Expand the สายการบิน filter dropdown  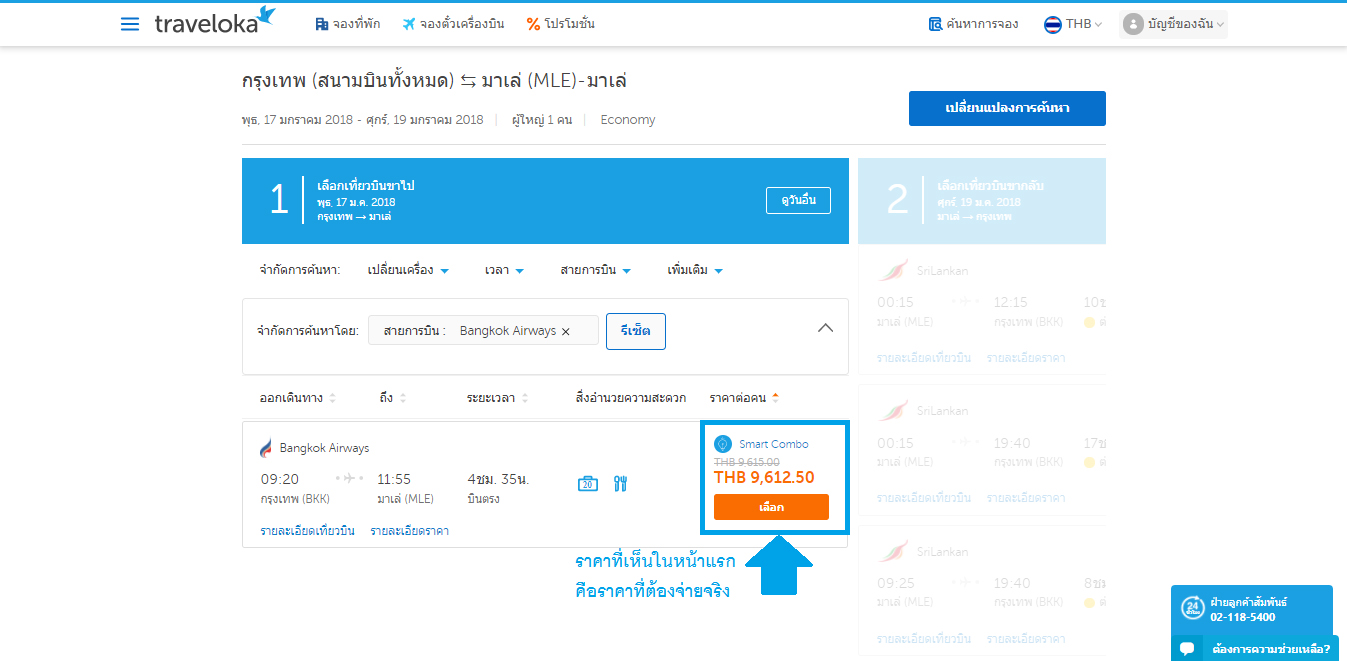[x=596, y=270]
